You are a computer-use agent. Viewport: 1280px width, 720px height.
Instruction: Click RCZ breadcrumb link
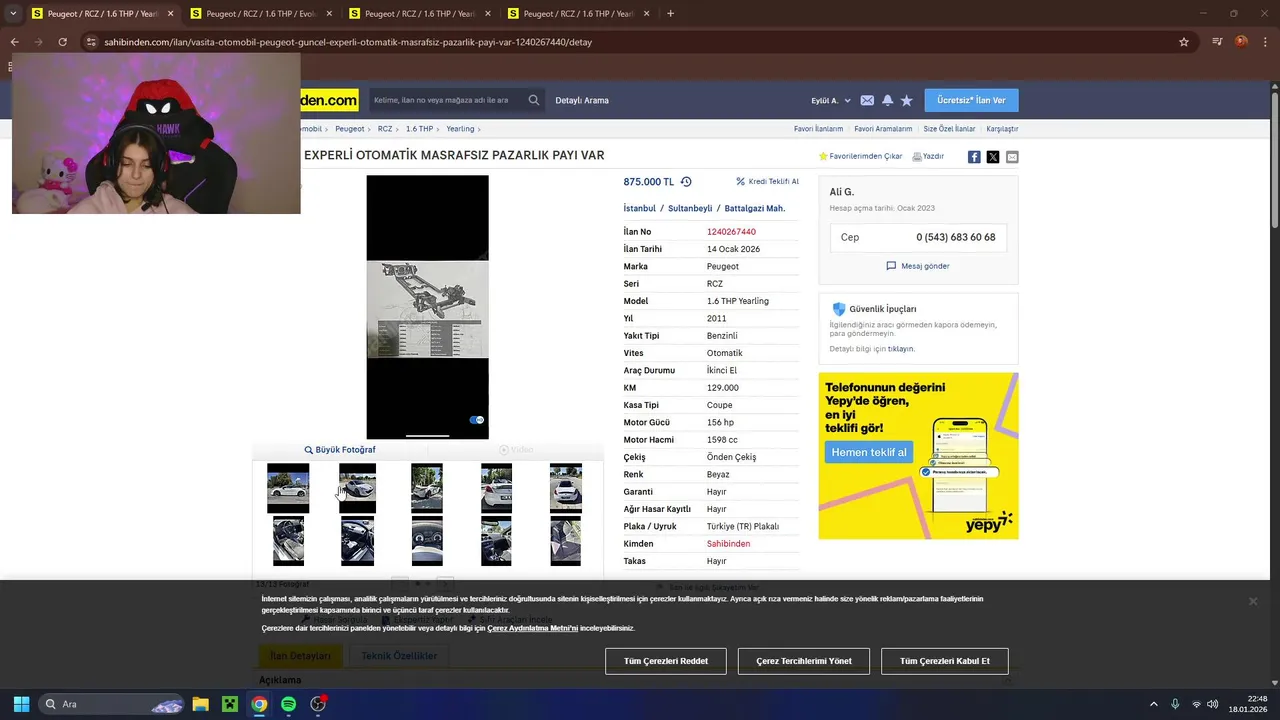(x=385, y=129)
